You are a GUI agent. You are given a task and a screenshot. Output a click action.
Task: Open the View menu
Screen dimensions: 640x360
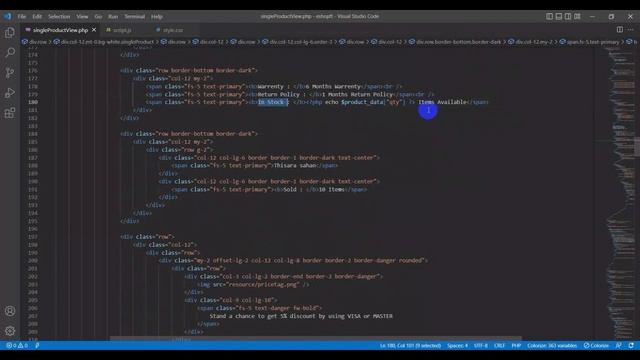(x=82, y=16)
